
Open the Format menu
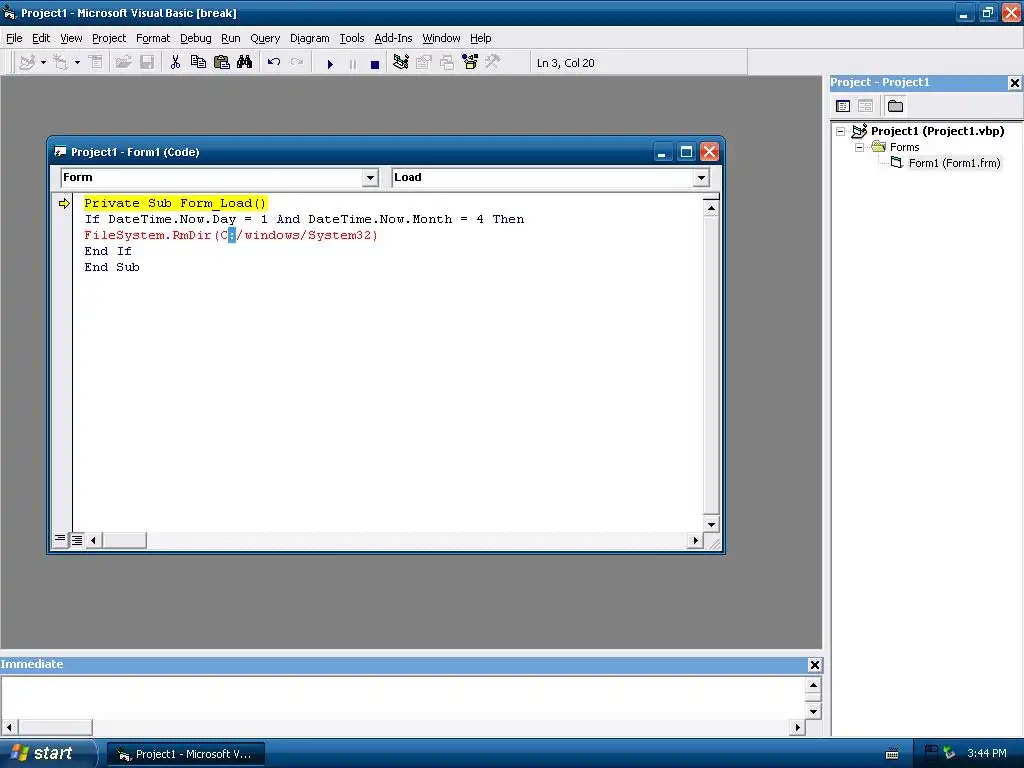(x=153, y=38)
